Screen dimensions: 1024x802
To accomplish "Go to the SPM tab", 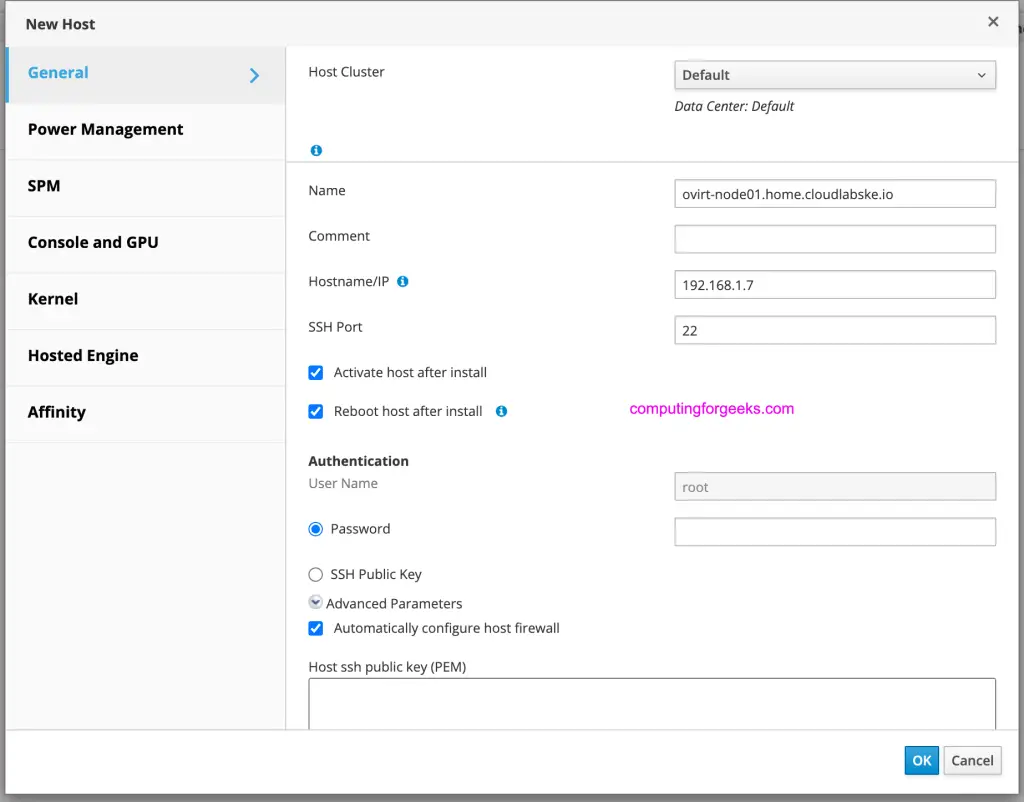I will click(x=145, y=186).
